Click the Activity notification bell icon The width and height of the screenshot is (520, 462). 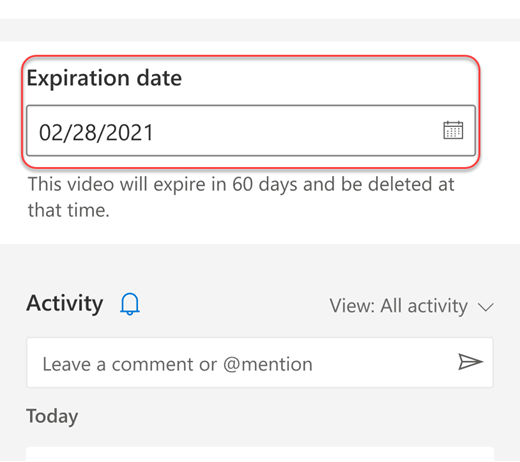click(130, 304)
